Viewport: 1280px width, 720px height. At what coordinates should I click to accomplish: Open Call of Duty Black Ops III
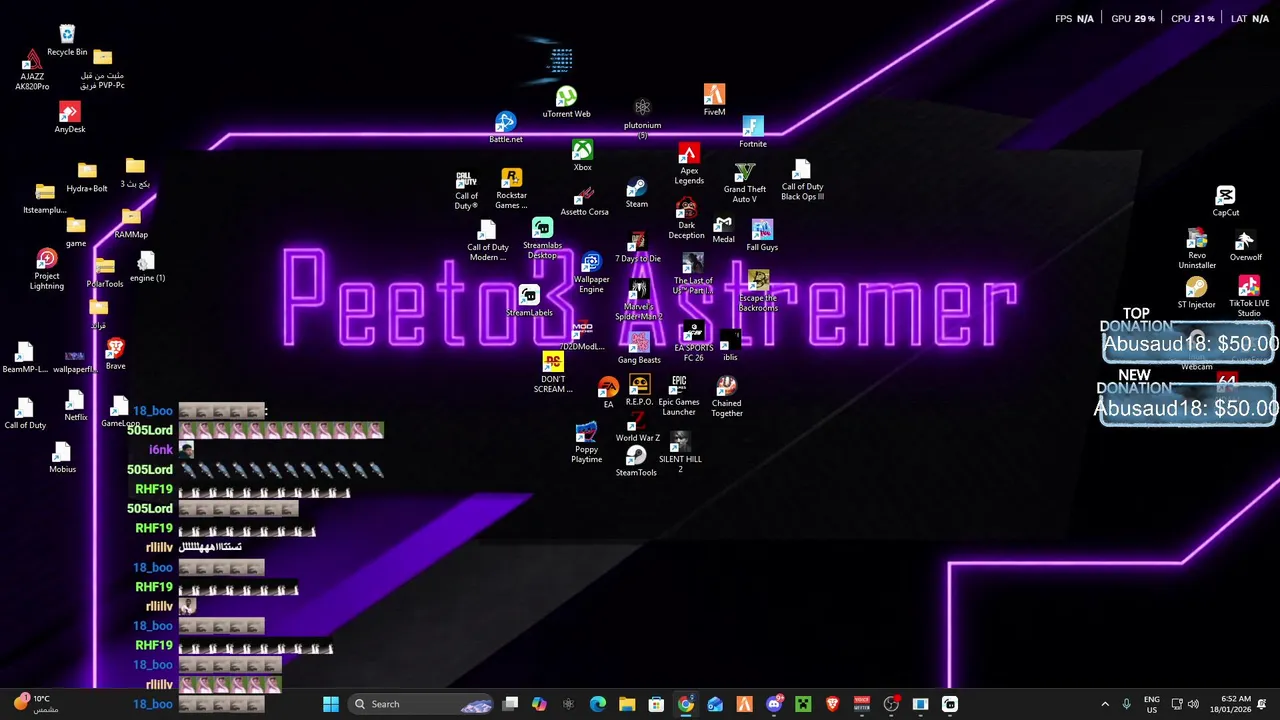coord(802,180)
